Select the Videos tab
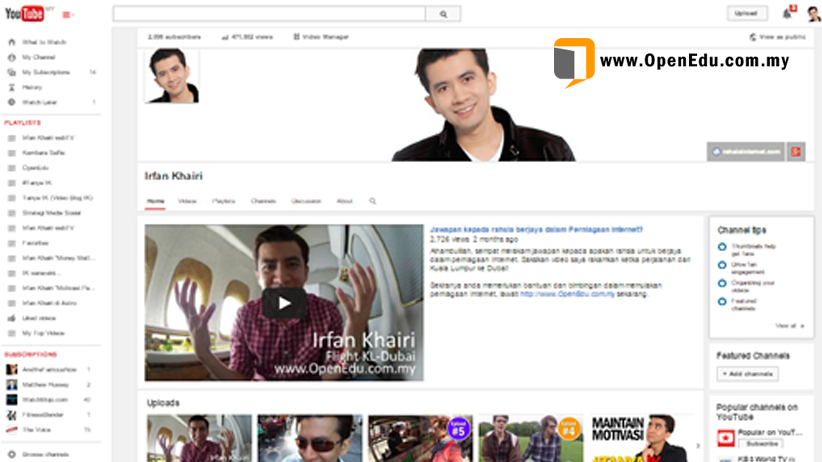 (x=187, y=201)
